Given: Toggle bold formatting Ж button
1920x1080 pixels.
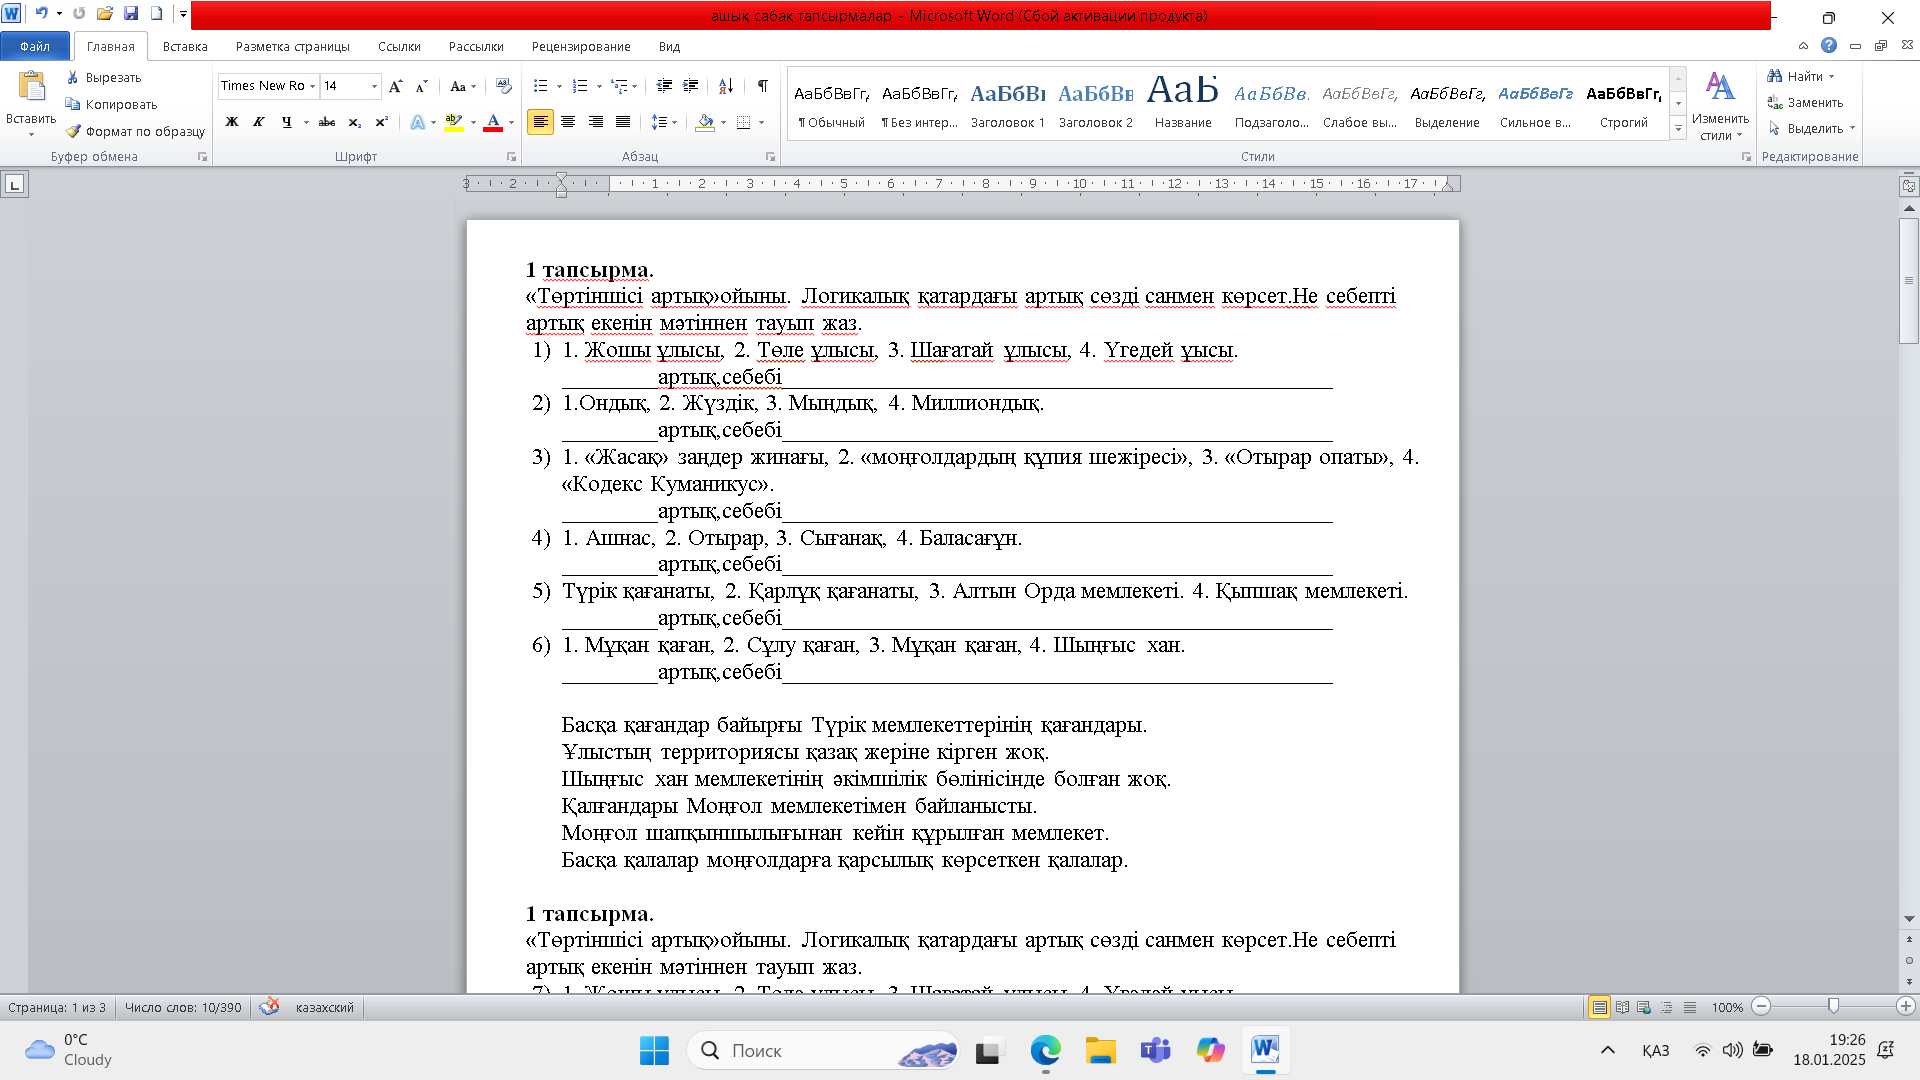Looking at the screenshot, I should tap(232, 122).
